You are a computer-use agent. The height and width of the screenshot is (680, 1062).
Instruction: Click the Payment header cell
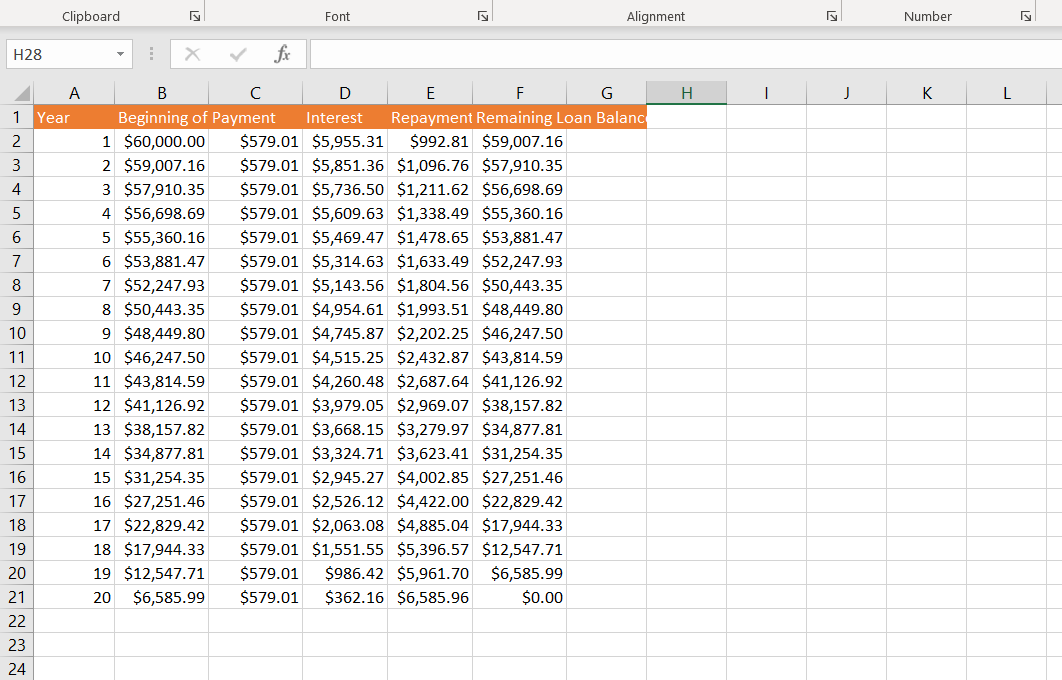(x=255, y=117)
